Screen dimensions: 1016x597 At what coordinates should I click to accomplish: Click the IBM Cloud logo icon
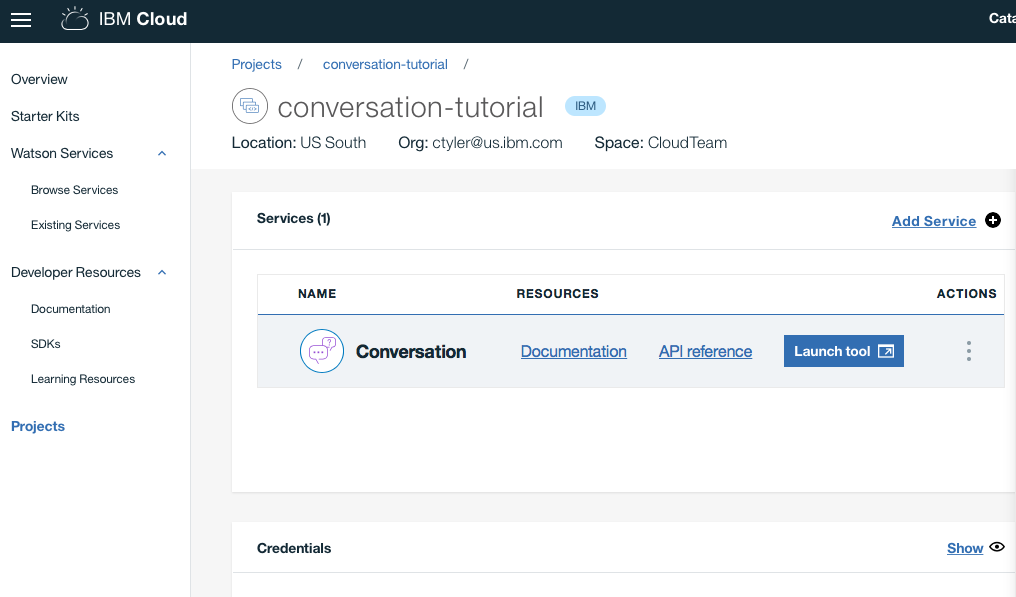(x=75, y=19)
